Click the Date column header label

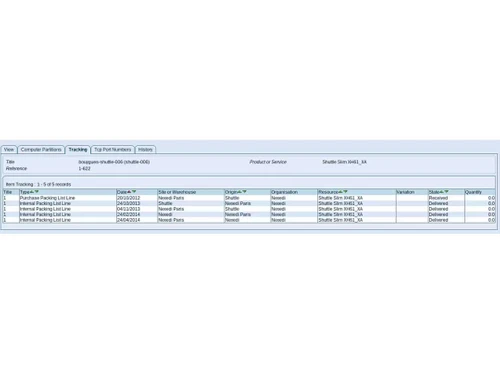click(122, 192)
